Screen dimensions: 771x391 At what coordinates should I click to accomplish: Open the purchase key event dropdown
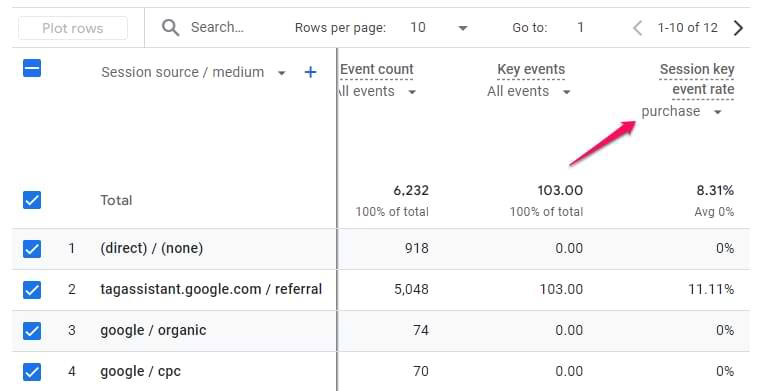coord(682,112)
